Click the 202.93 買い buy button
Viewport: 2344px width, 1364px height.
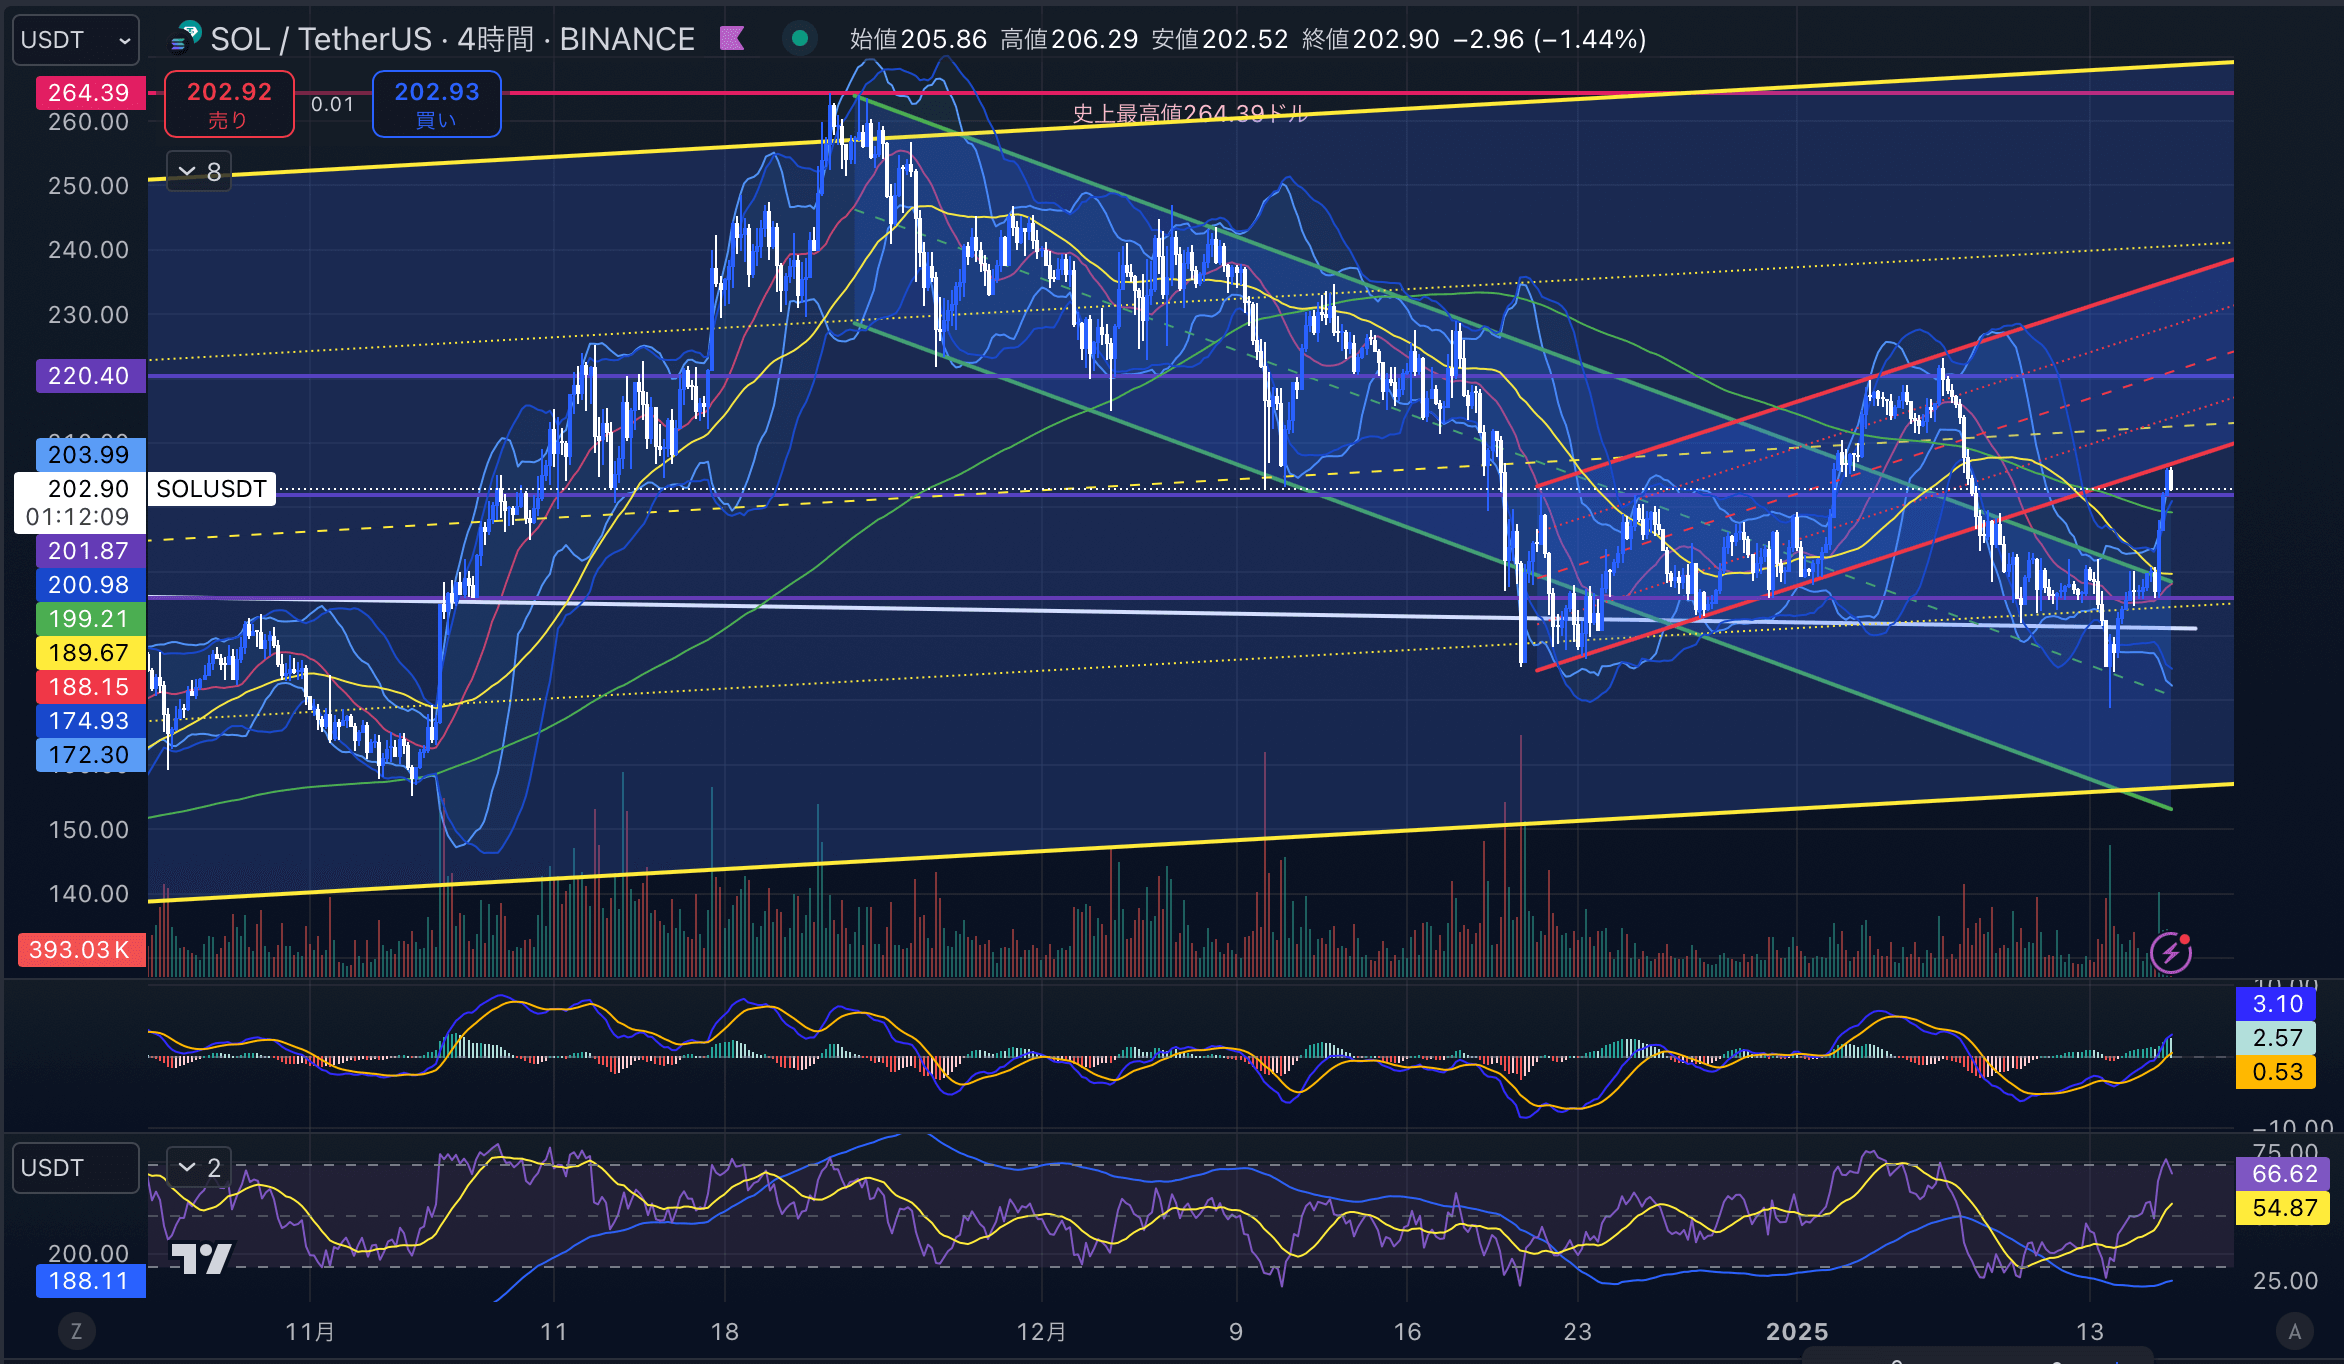coord(436,104)
